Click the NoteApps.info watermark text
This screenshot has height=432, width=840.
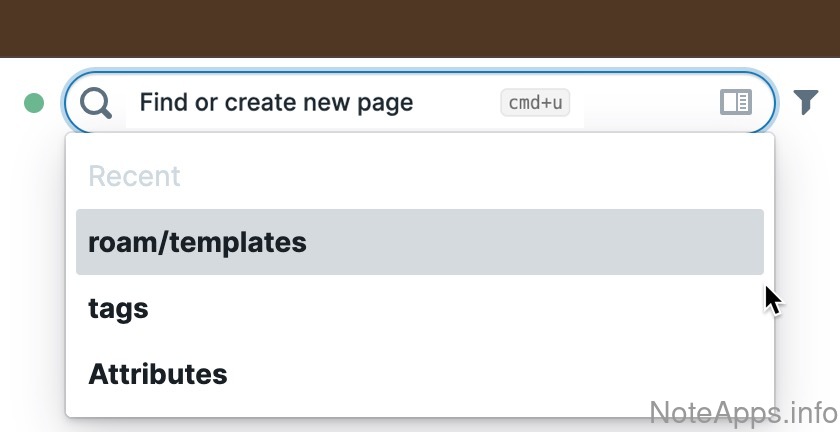tap(742, 411)
